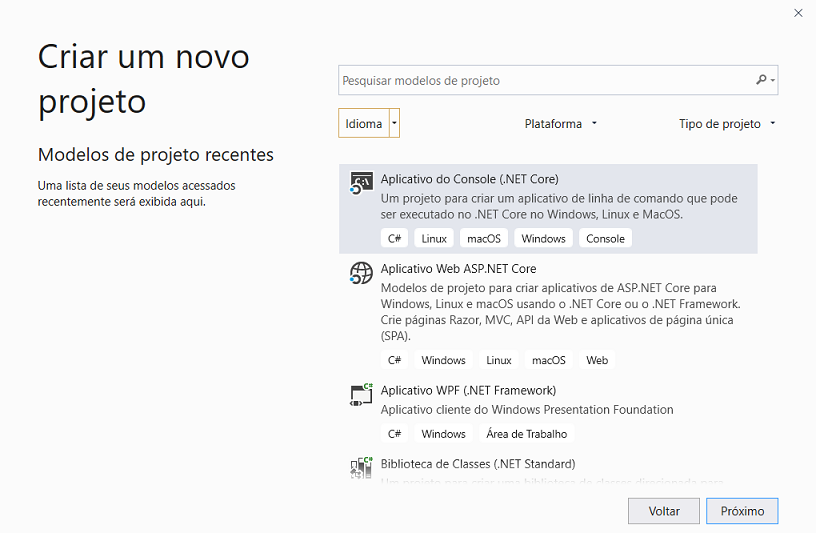Click macOS tag under Aplicativo Web ASP.NET Core
Screen dimensions: 816x533
click(x=549, y=360)
